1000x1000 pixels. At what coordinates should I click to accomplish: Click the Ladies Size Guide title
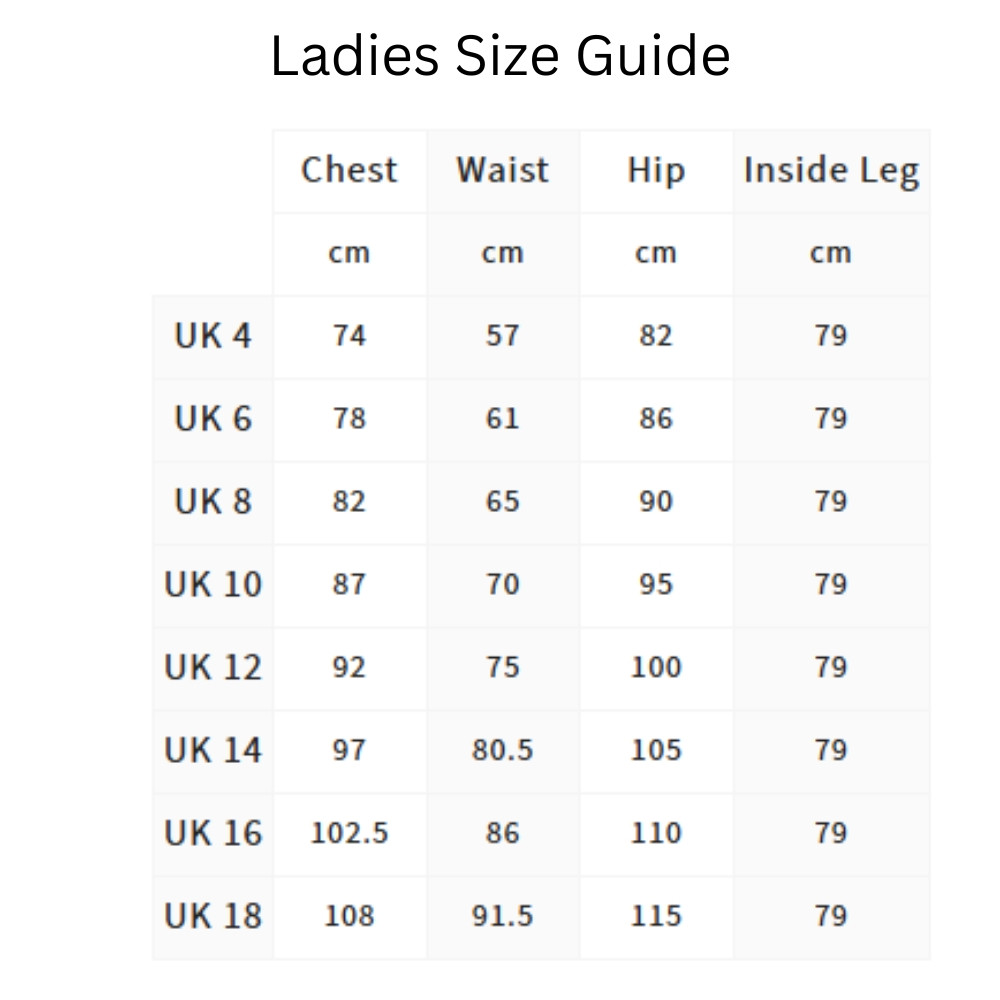500,56
